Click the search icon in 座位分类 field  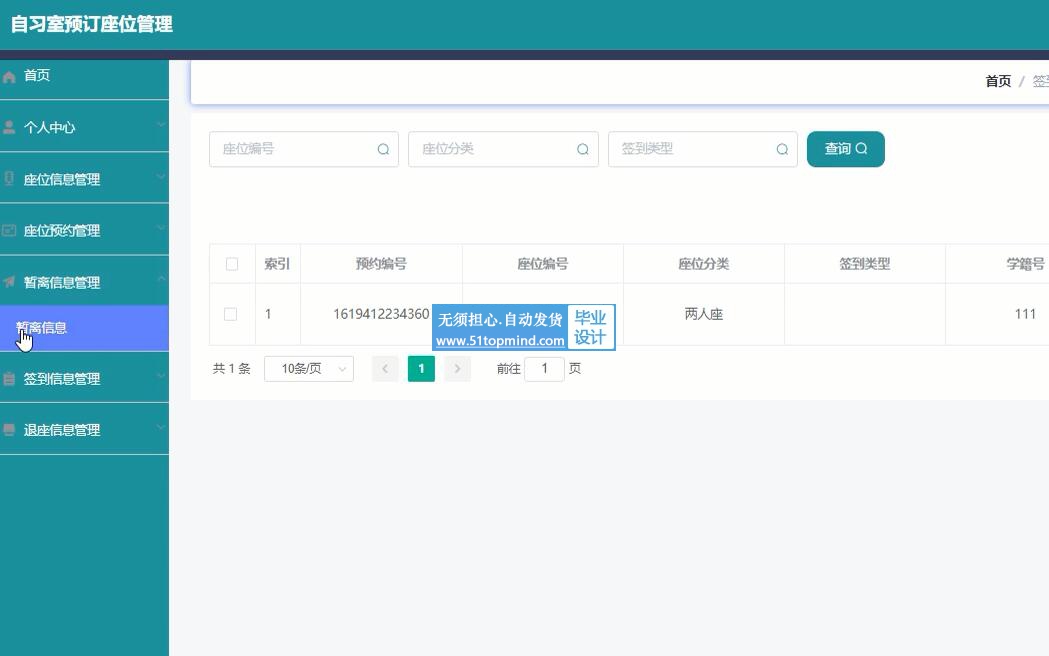pos(583,149)
